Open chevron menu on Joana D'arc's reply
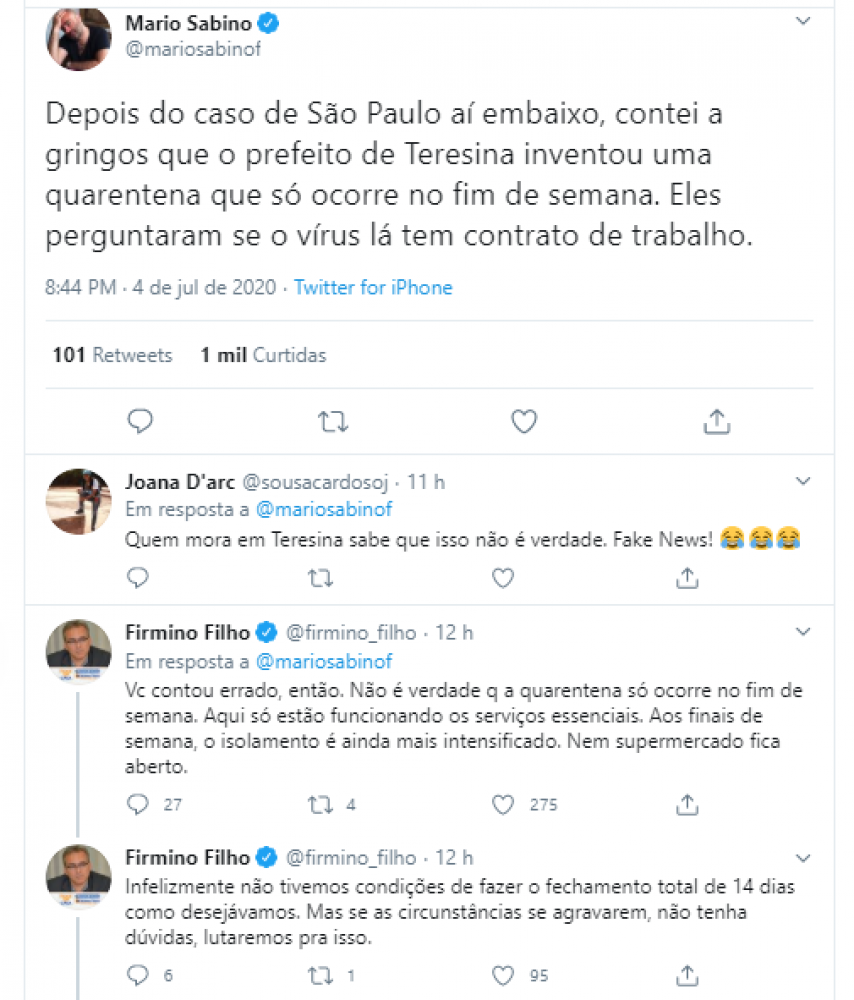This screenshot has width=854, height=1000. tap(802, 482)
